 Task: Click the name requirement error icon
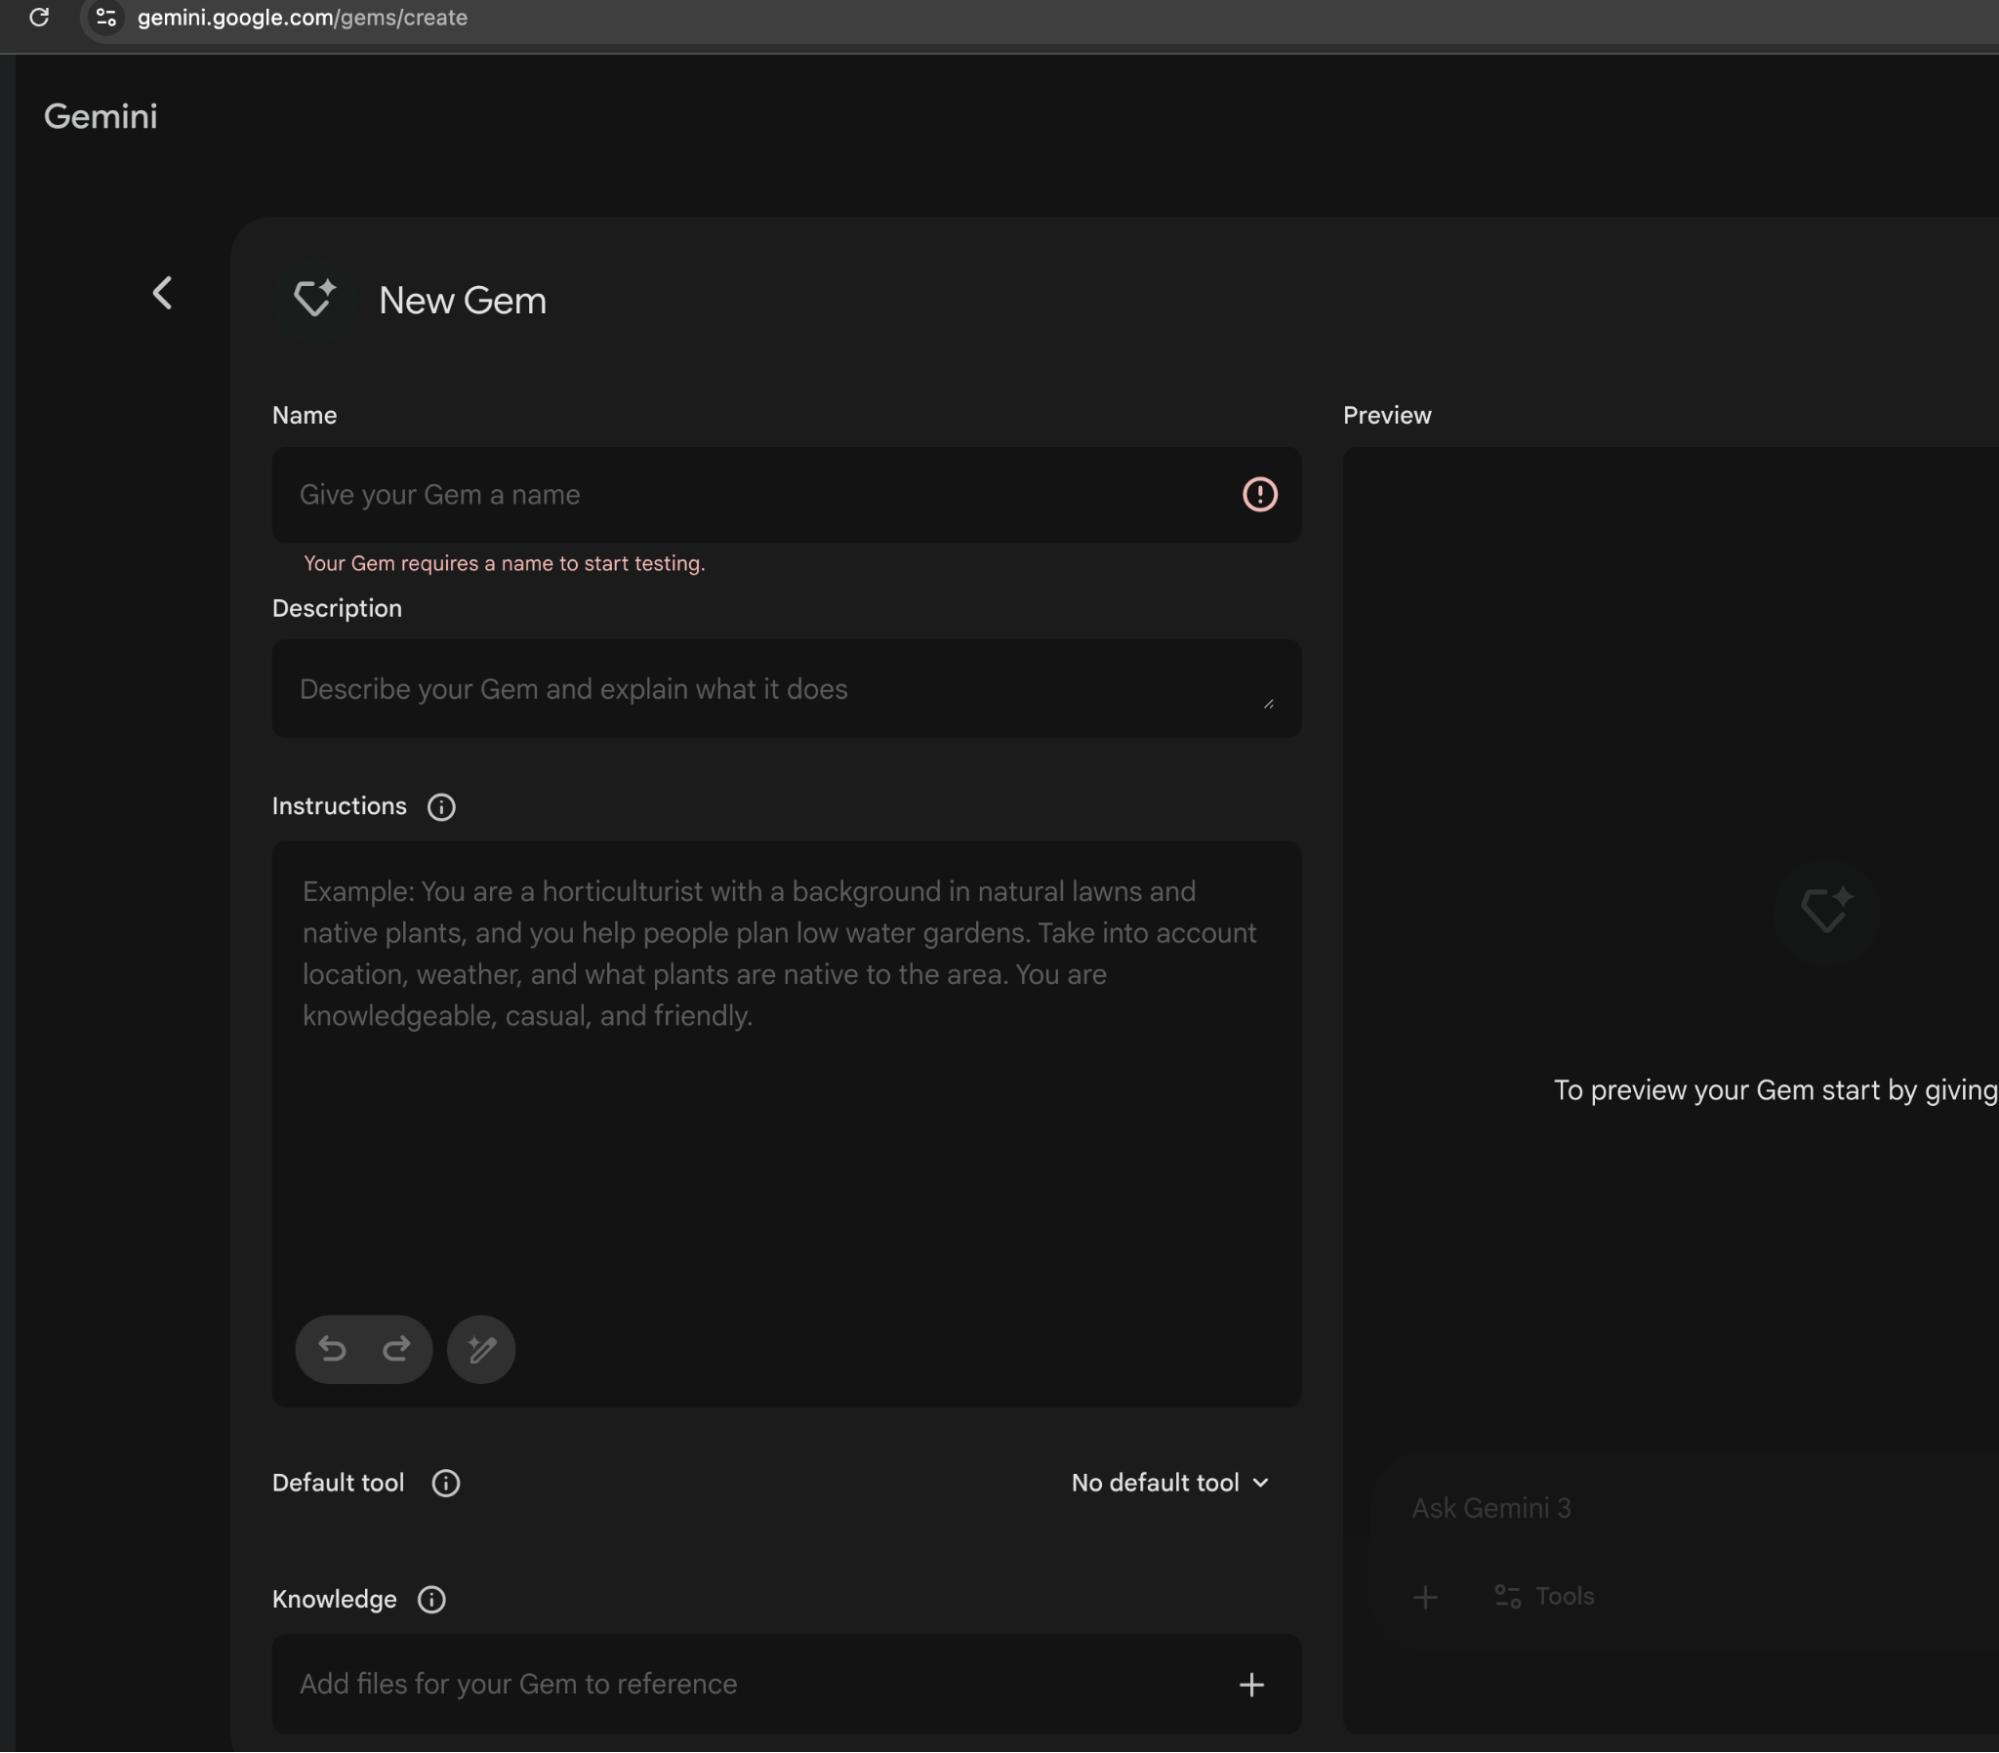point(1259,494)
